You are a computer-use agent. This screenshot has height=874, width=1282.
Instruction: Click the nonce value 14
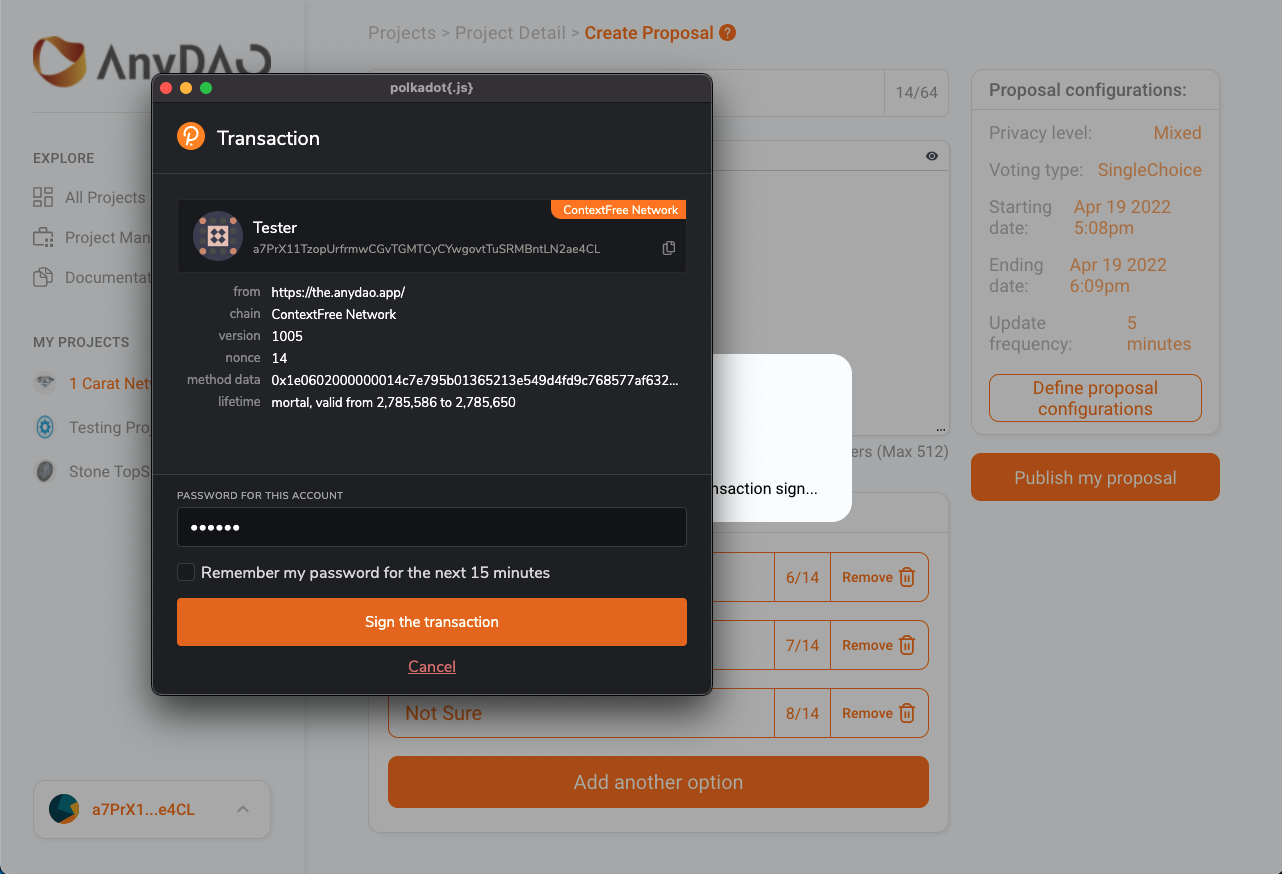[279, 358]
